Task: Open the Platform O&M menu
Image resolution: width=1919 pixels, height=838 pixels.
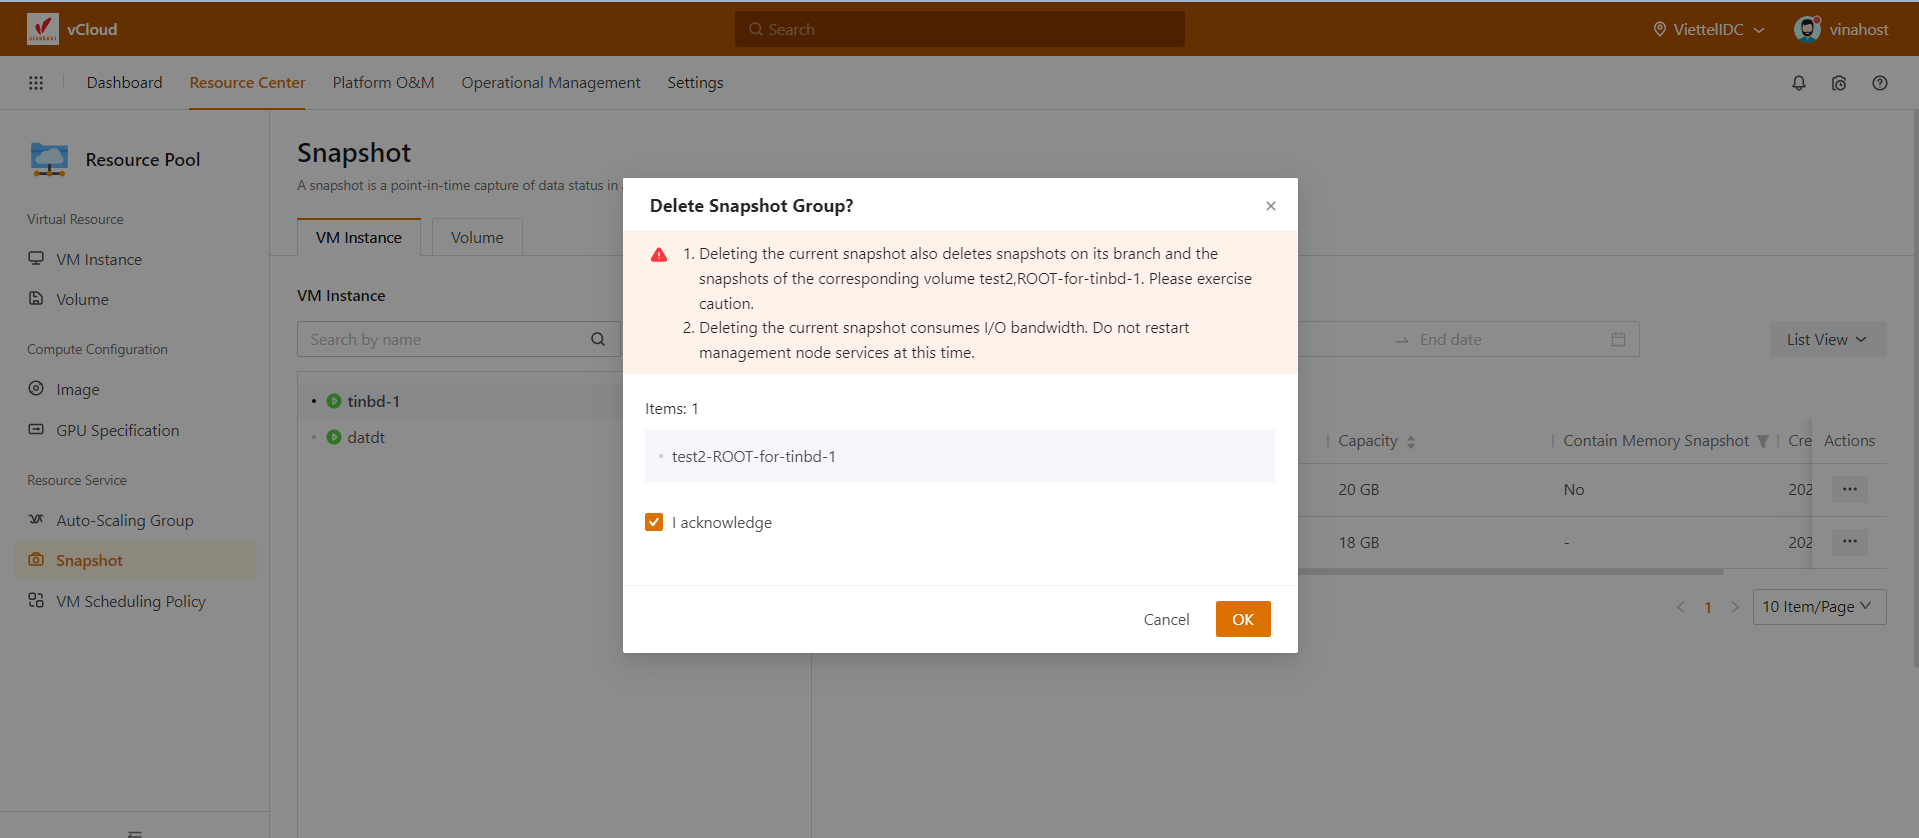Action: click(x=383, y=83)
